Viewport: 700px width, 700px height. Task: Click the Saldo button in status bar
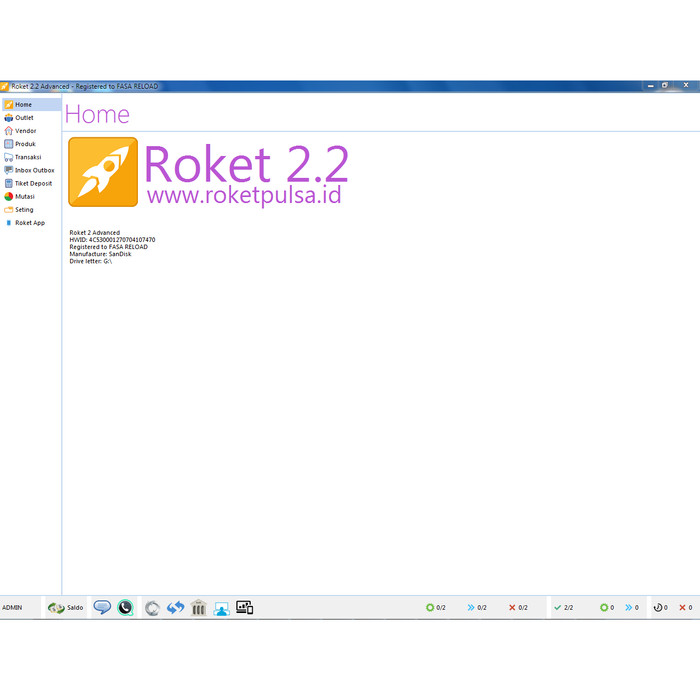pos(66,607)
